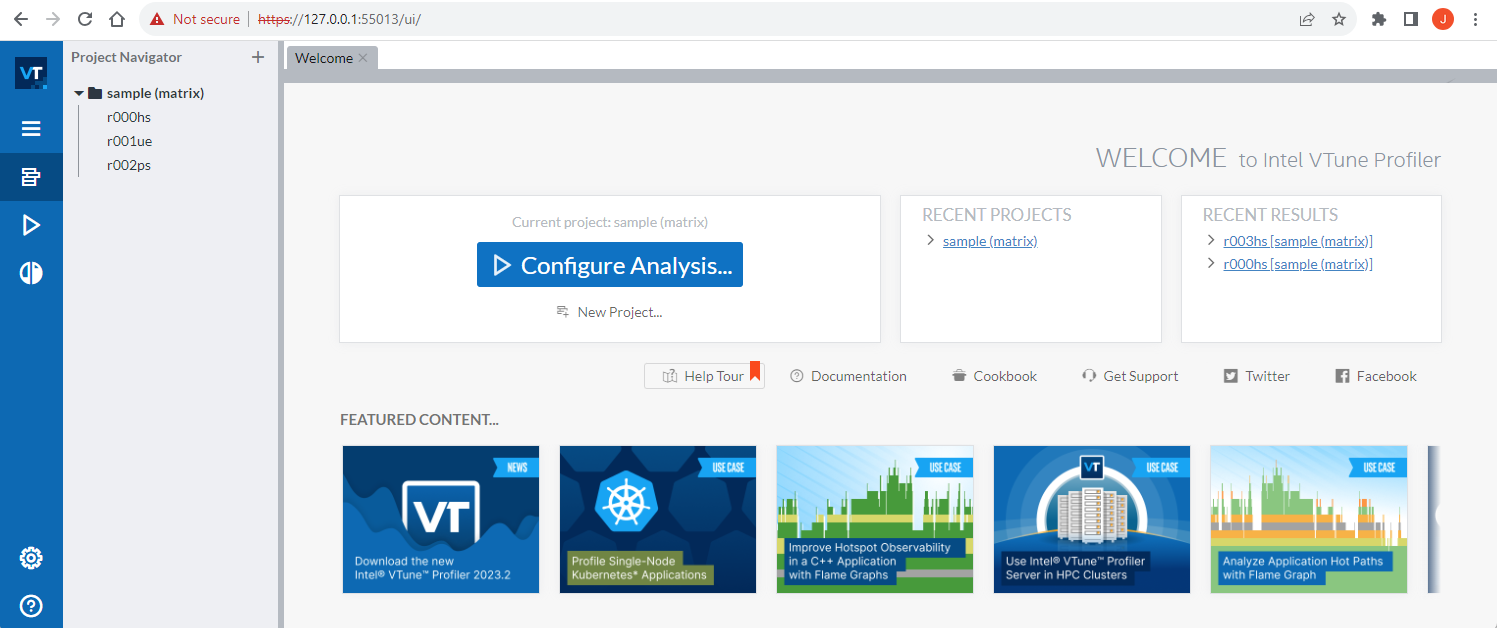The width and height of the screenshot is (1497, 628).
Task: Open Chrome extensions puzzle icon
Action: [x=1379, y=19]
